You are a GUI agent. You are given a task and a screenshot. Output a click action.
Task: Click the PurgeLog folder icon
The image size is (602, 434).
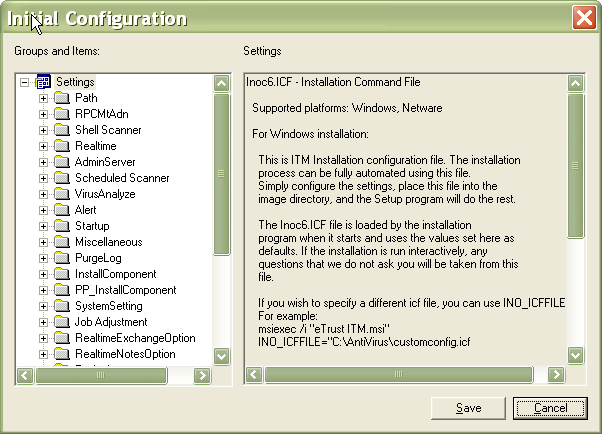tap(61, 258)
